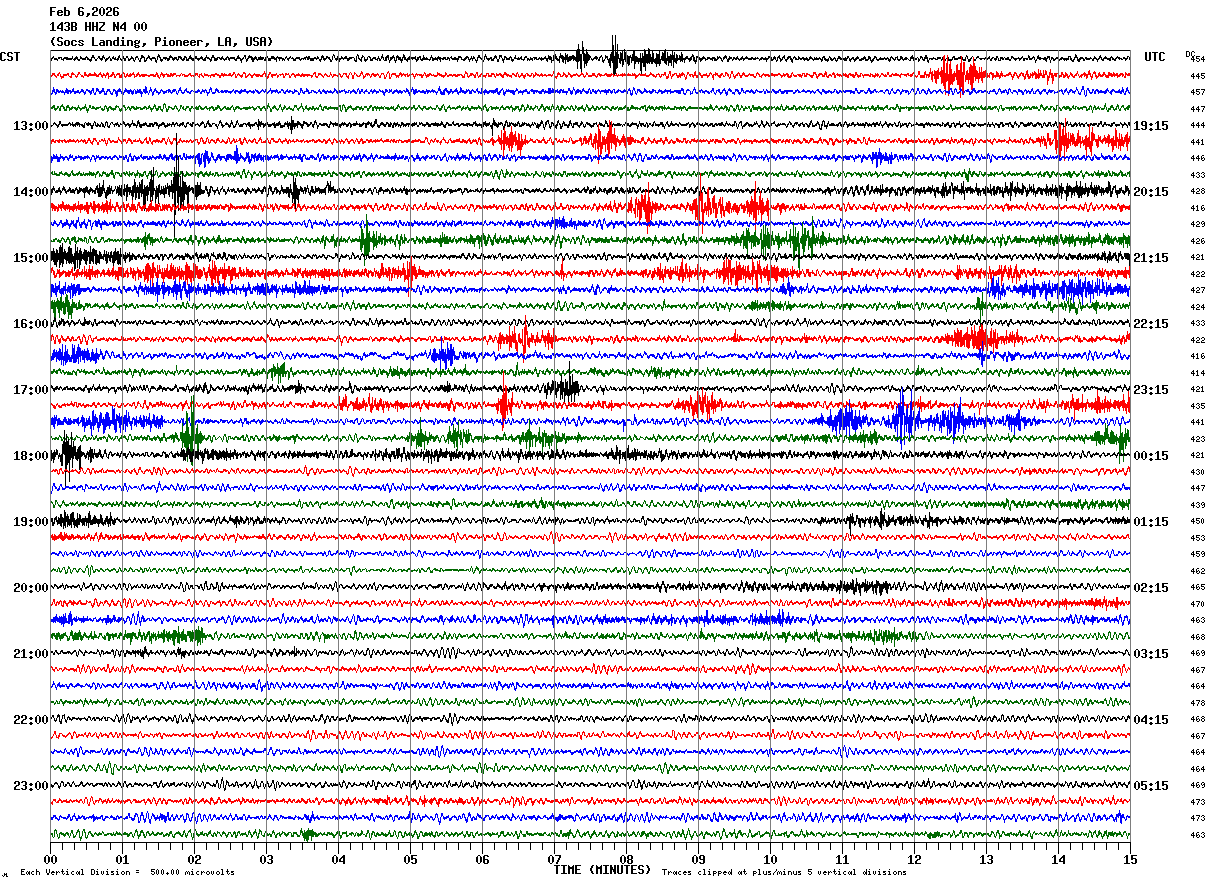Click the DC offset value '478'
This screenshot has height=886, width=1210.
pyautogui.click(x=1197, y=703)
